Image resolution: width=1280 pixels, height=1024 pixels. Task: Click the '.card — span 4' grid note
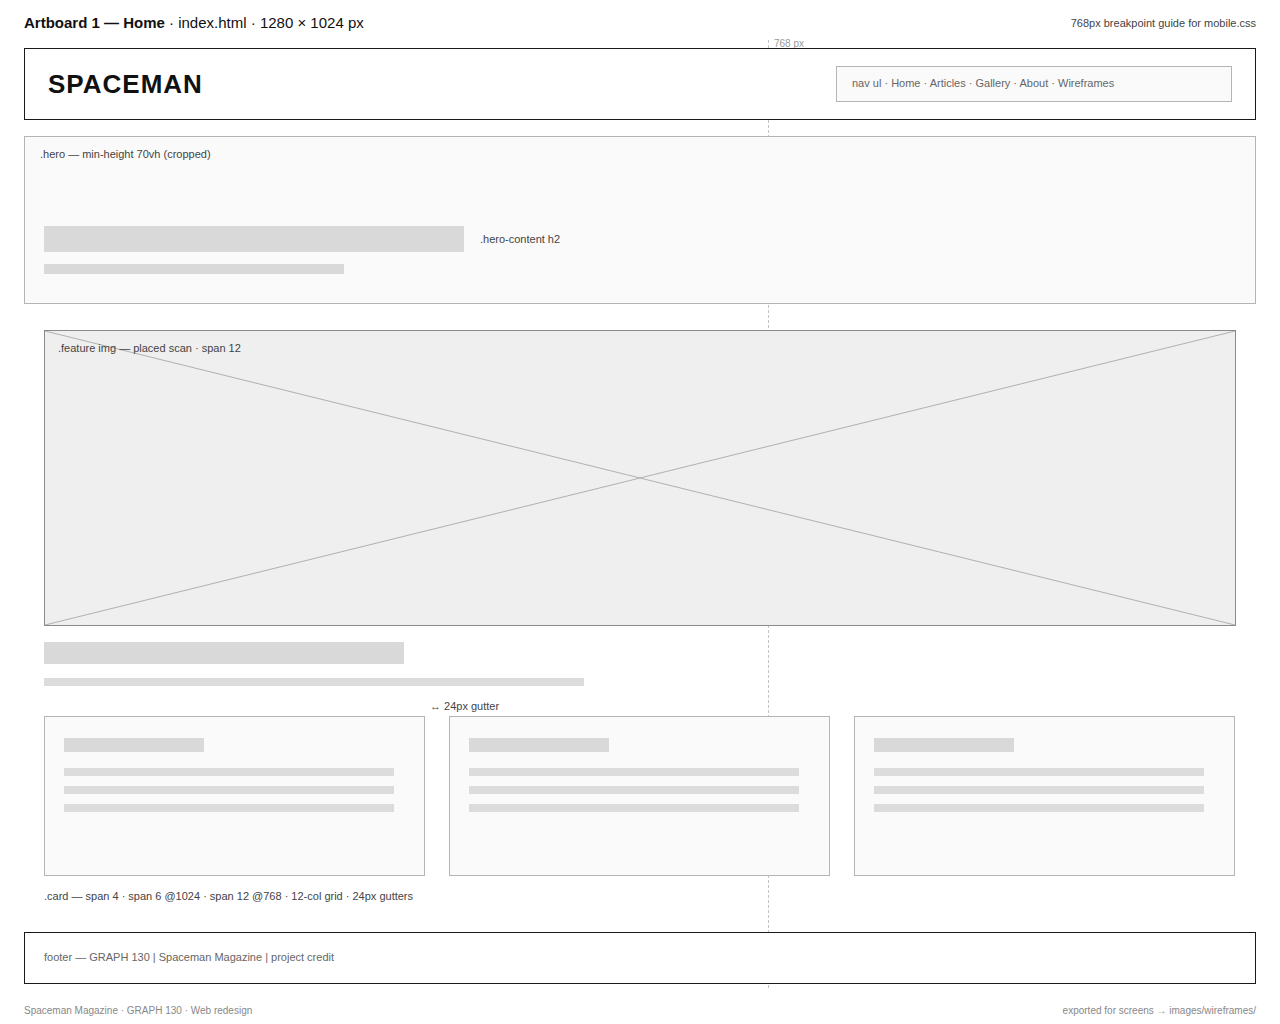[228, 896]
